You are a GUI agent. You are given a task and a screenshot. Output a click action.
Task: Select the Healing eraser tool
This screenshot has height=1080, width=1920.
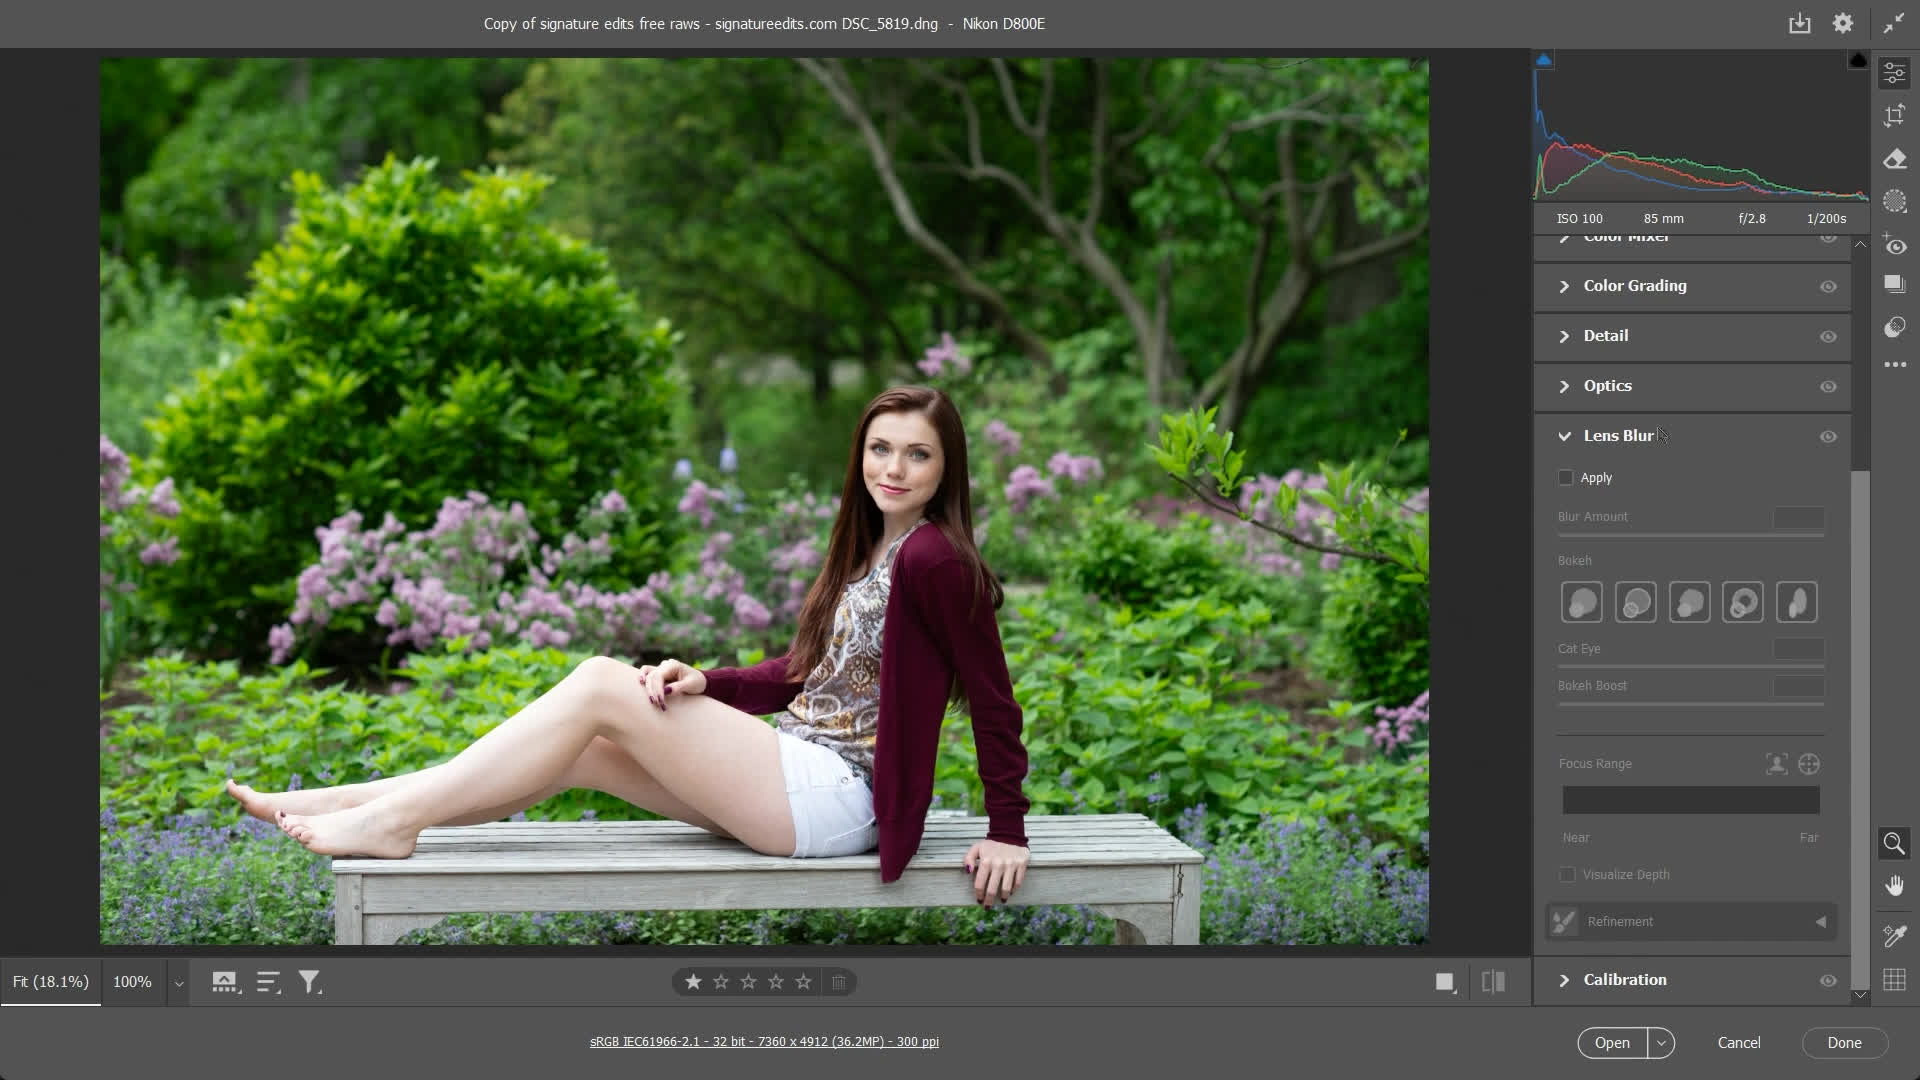1894,159
